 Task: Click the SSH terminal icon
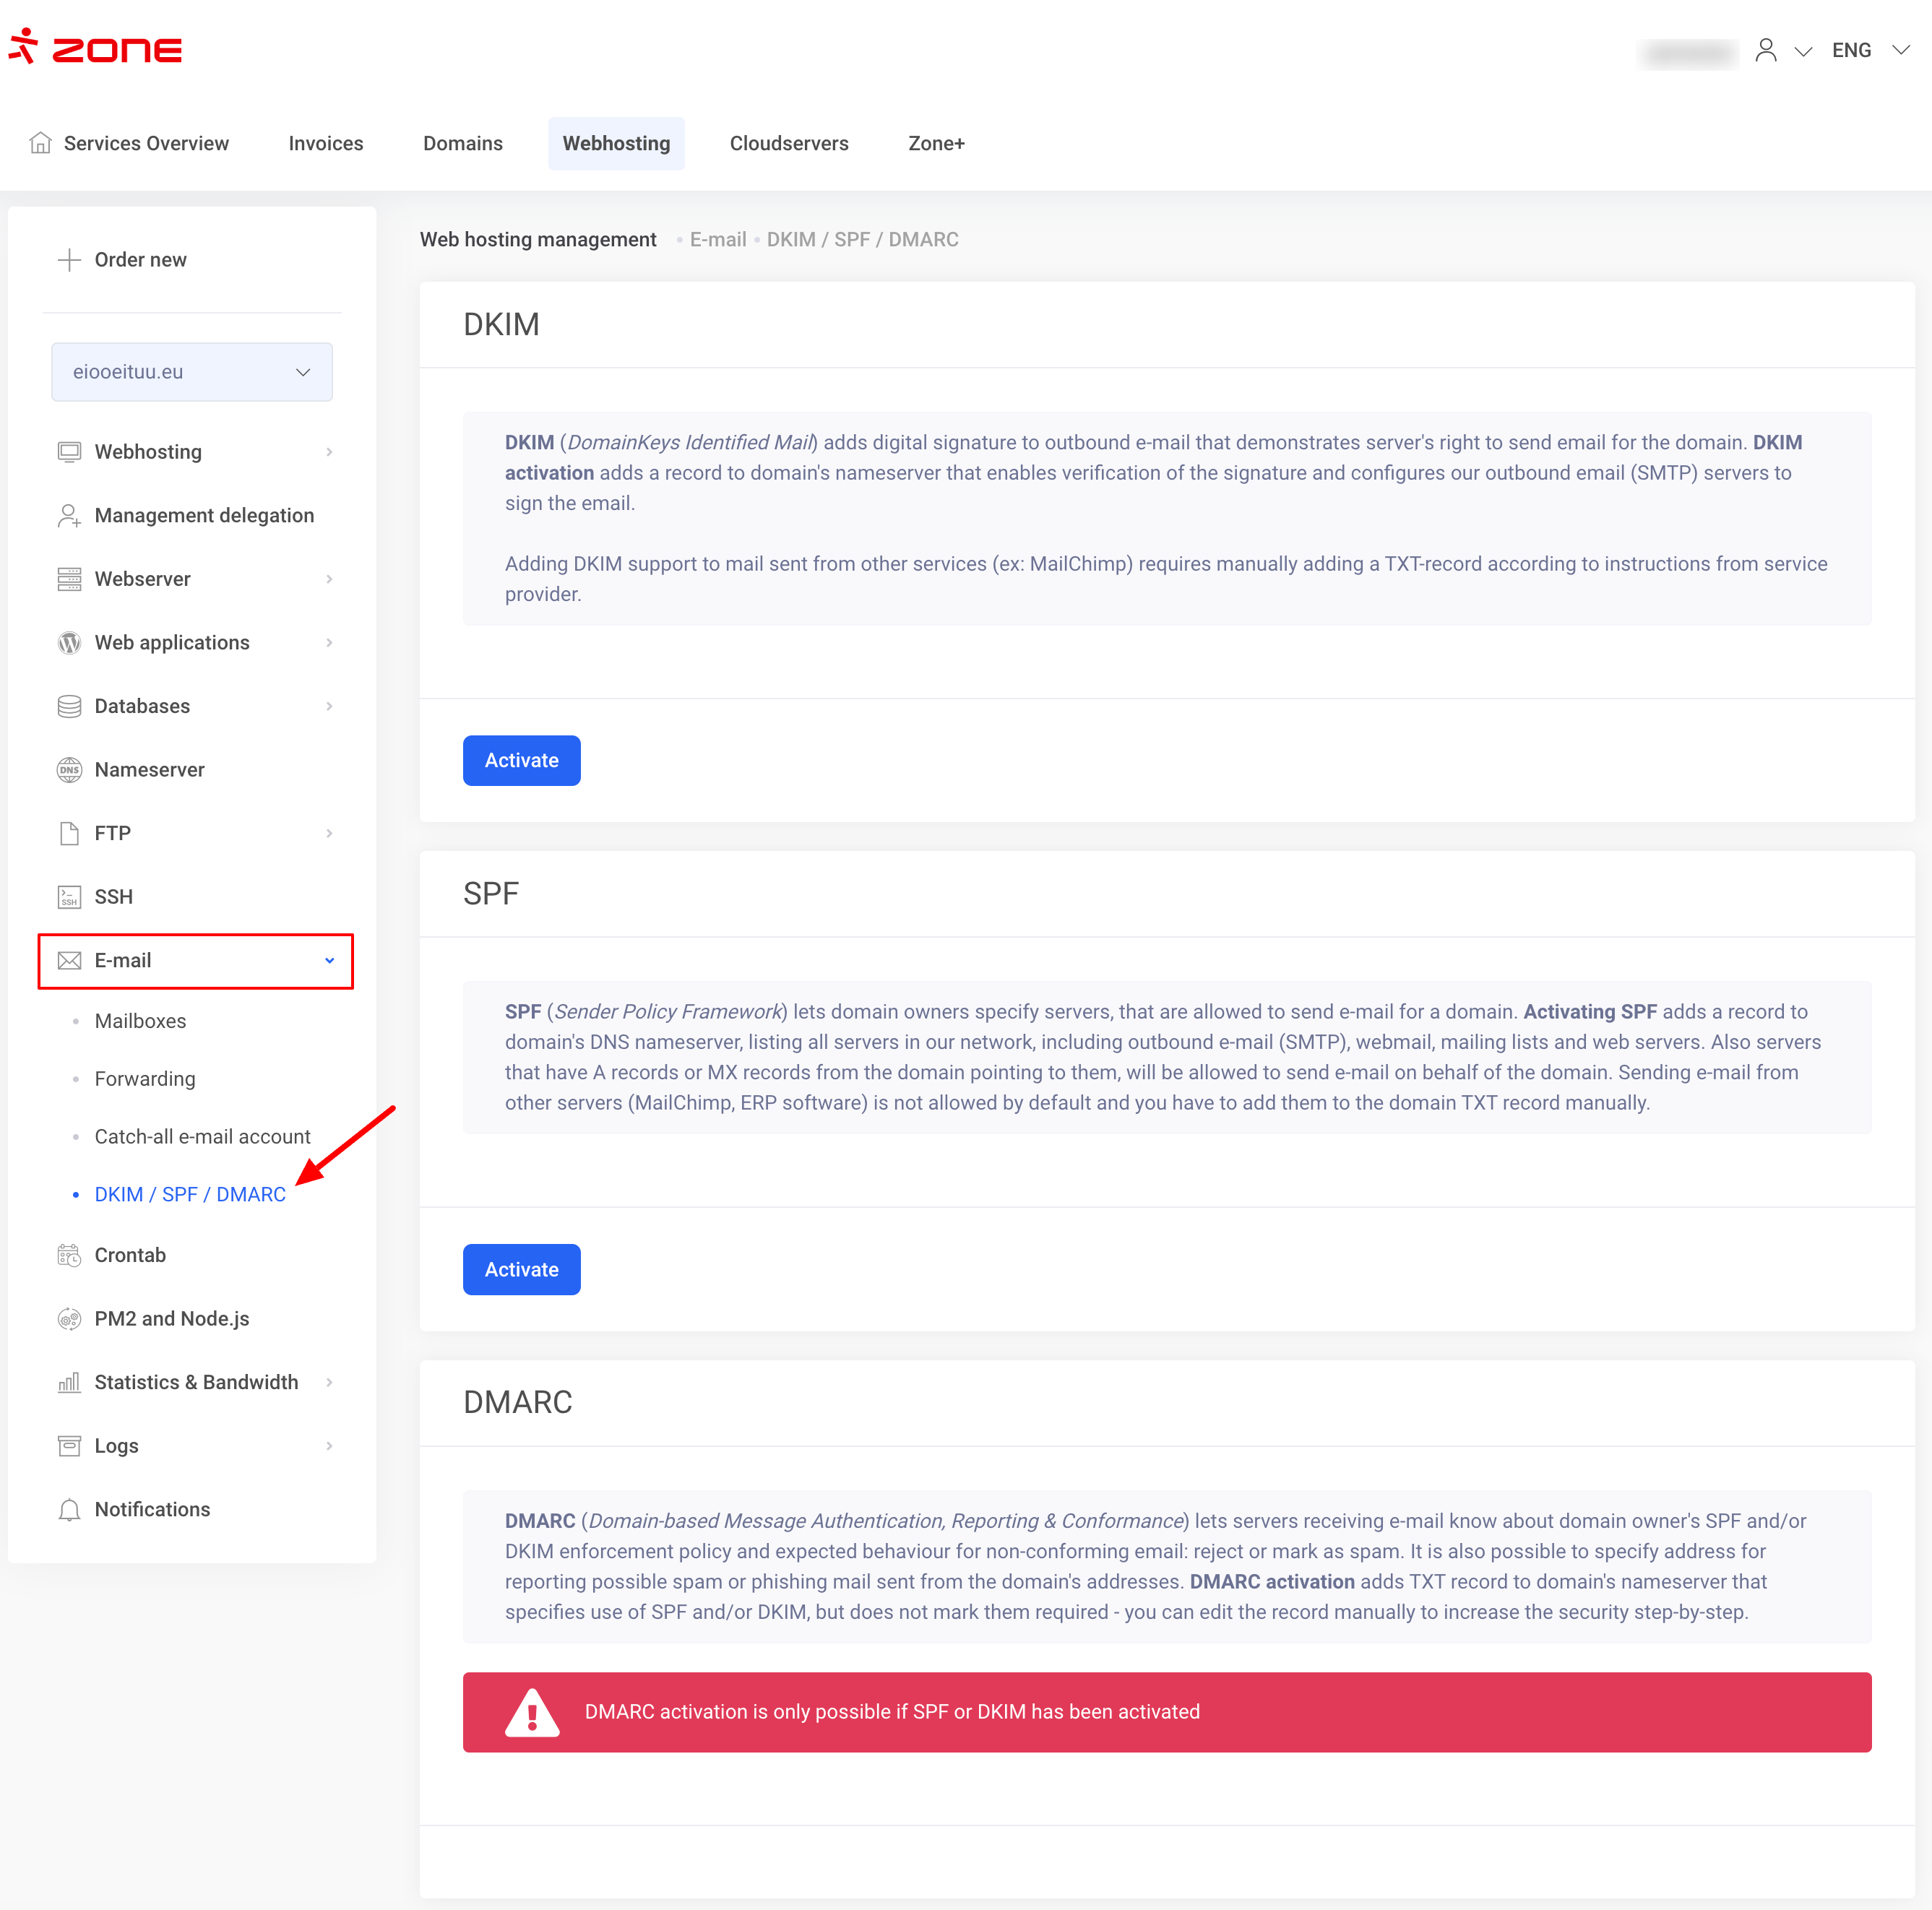pyautogui.click(x=69, y=897)
